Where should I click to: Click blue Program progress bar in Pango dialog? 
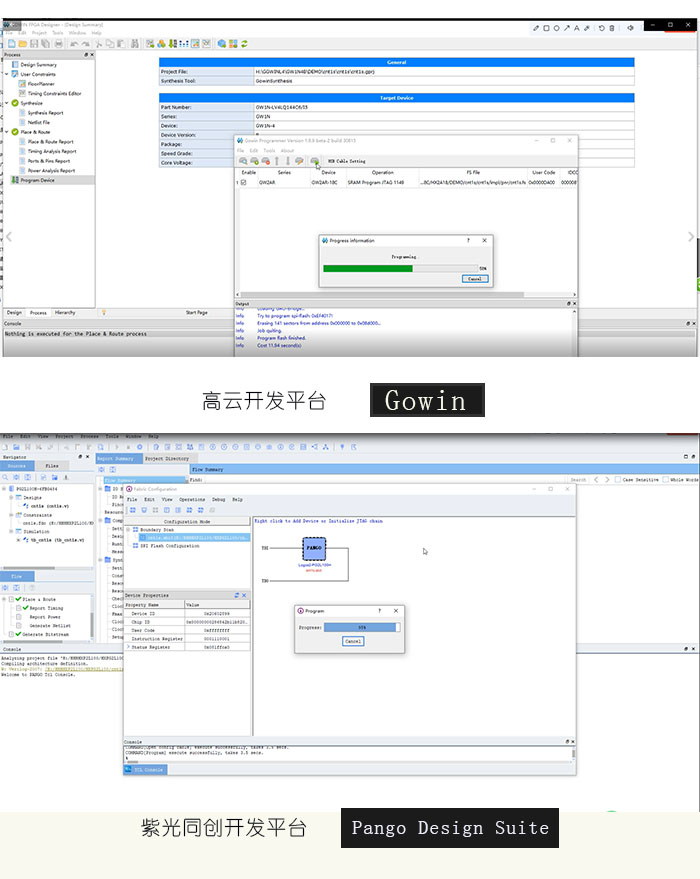(x=362, y=627)
